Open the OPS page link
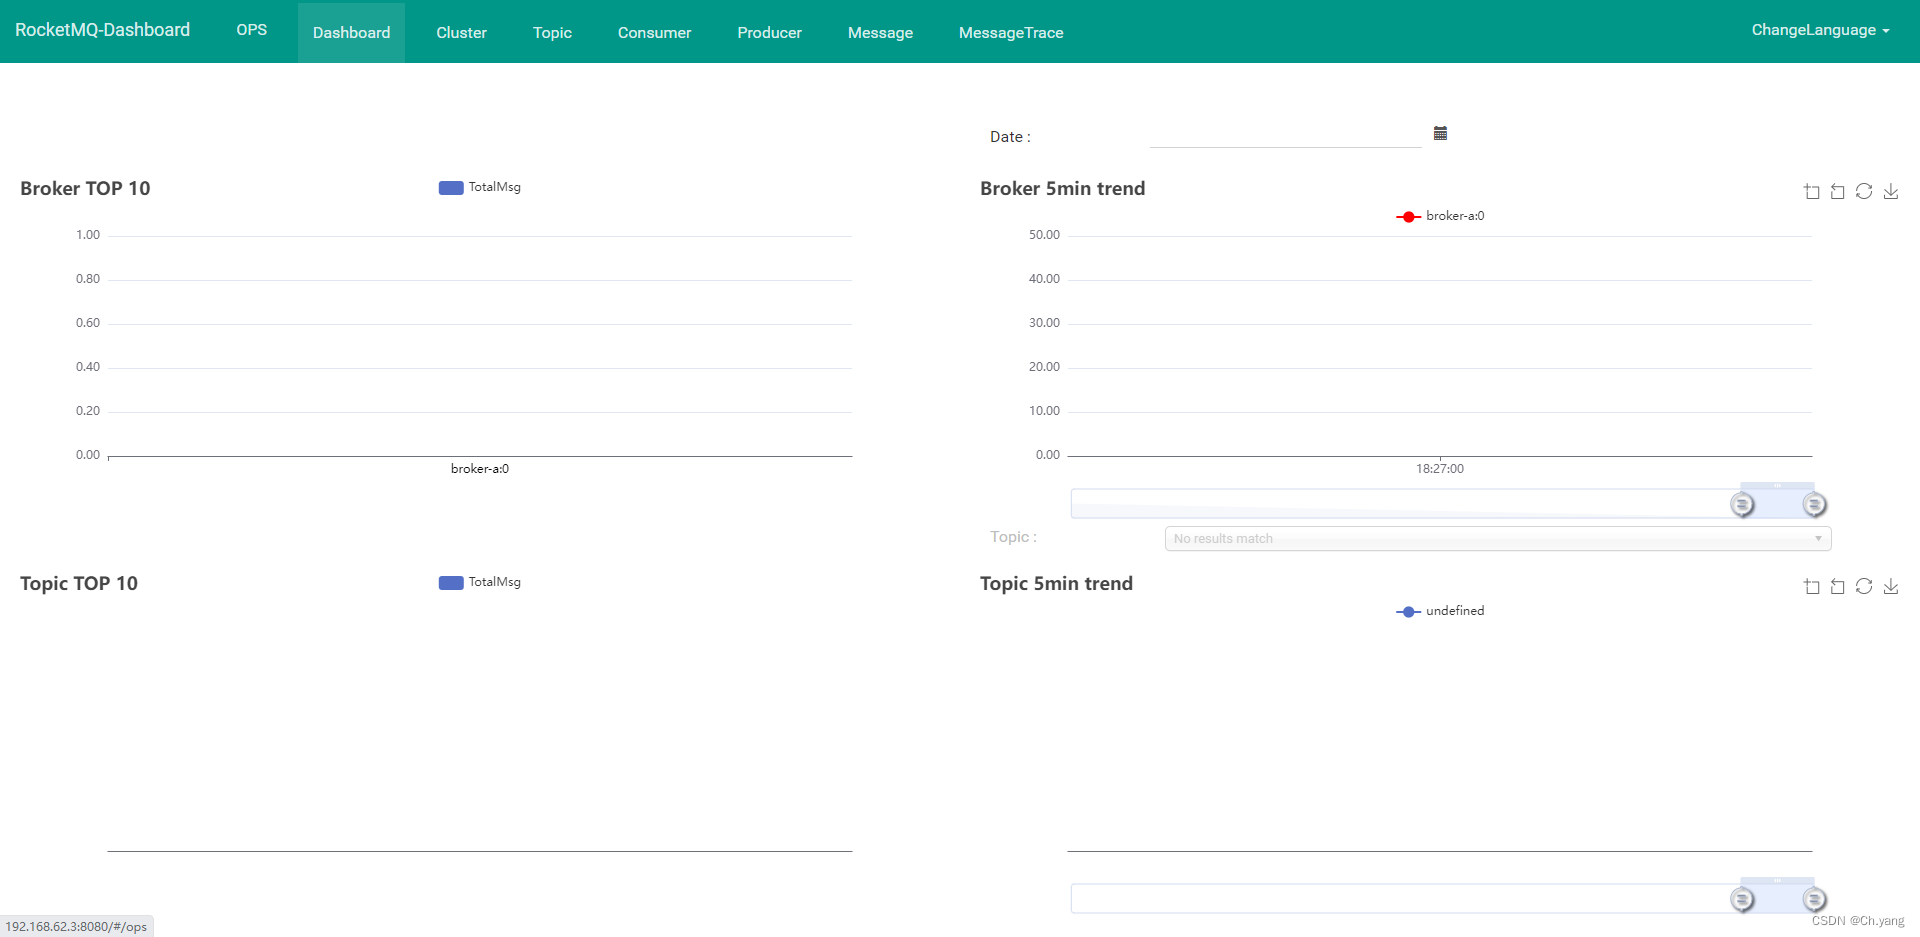Viewport: 1920px width, 937px height. [251, 30]
